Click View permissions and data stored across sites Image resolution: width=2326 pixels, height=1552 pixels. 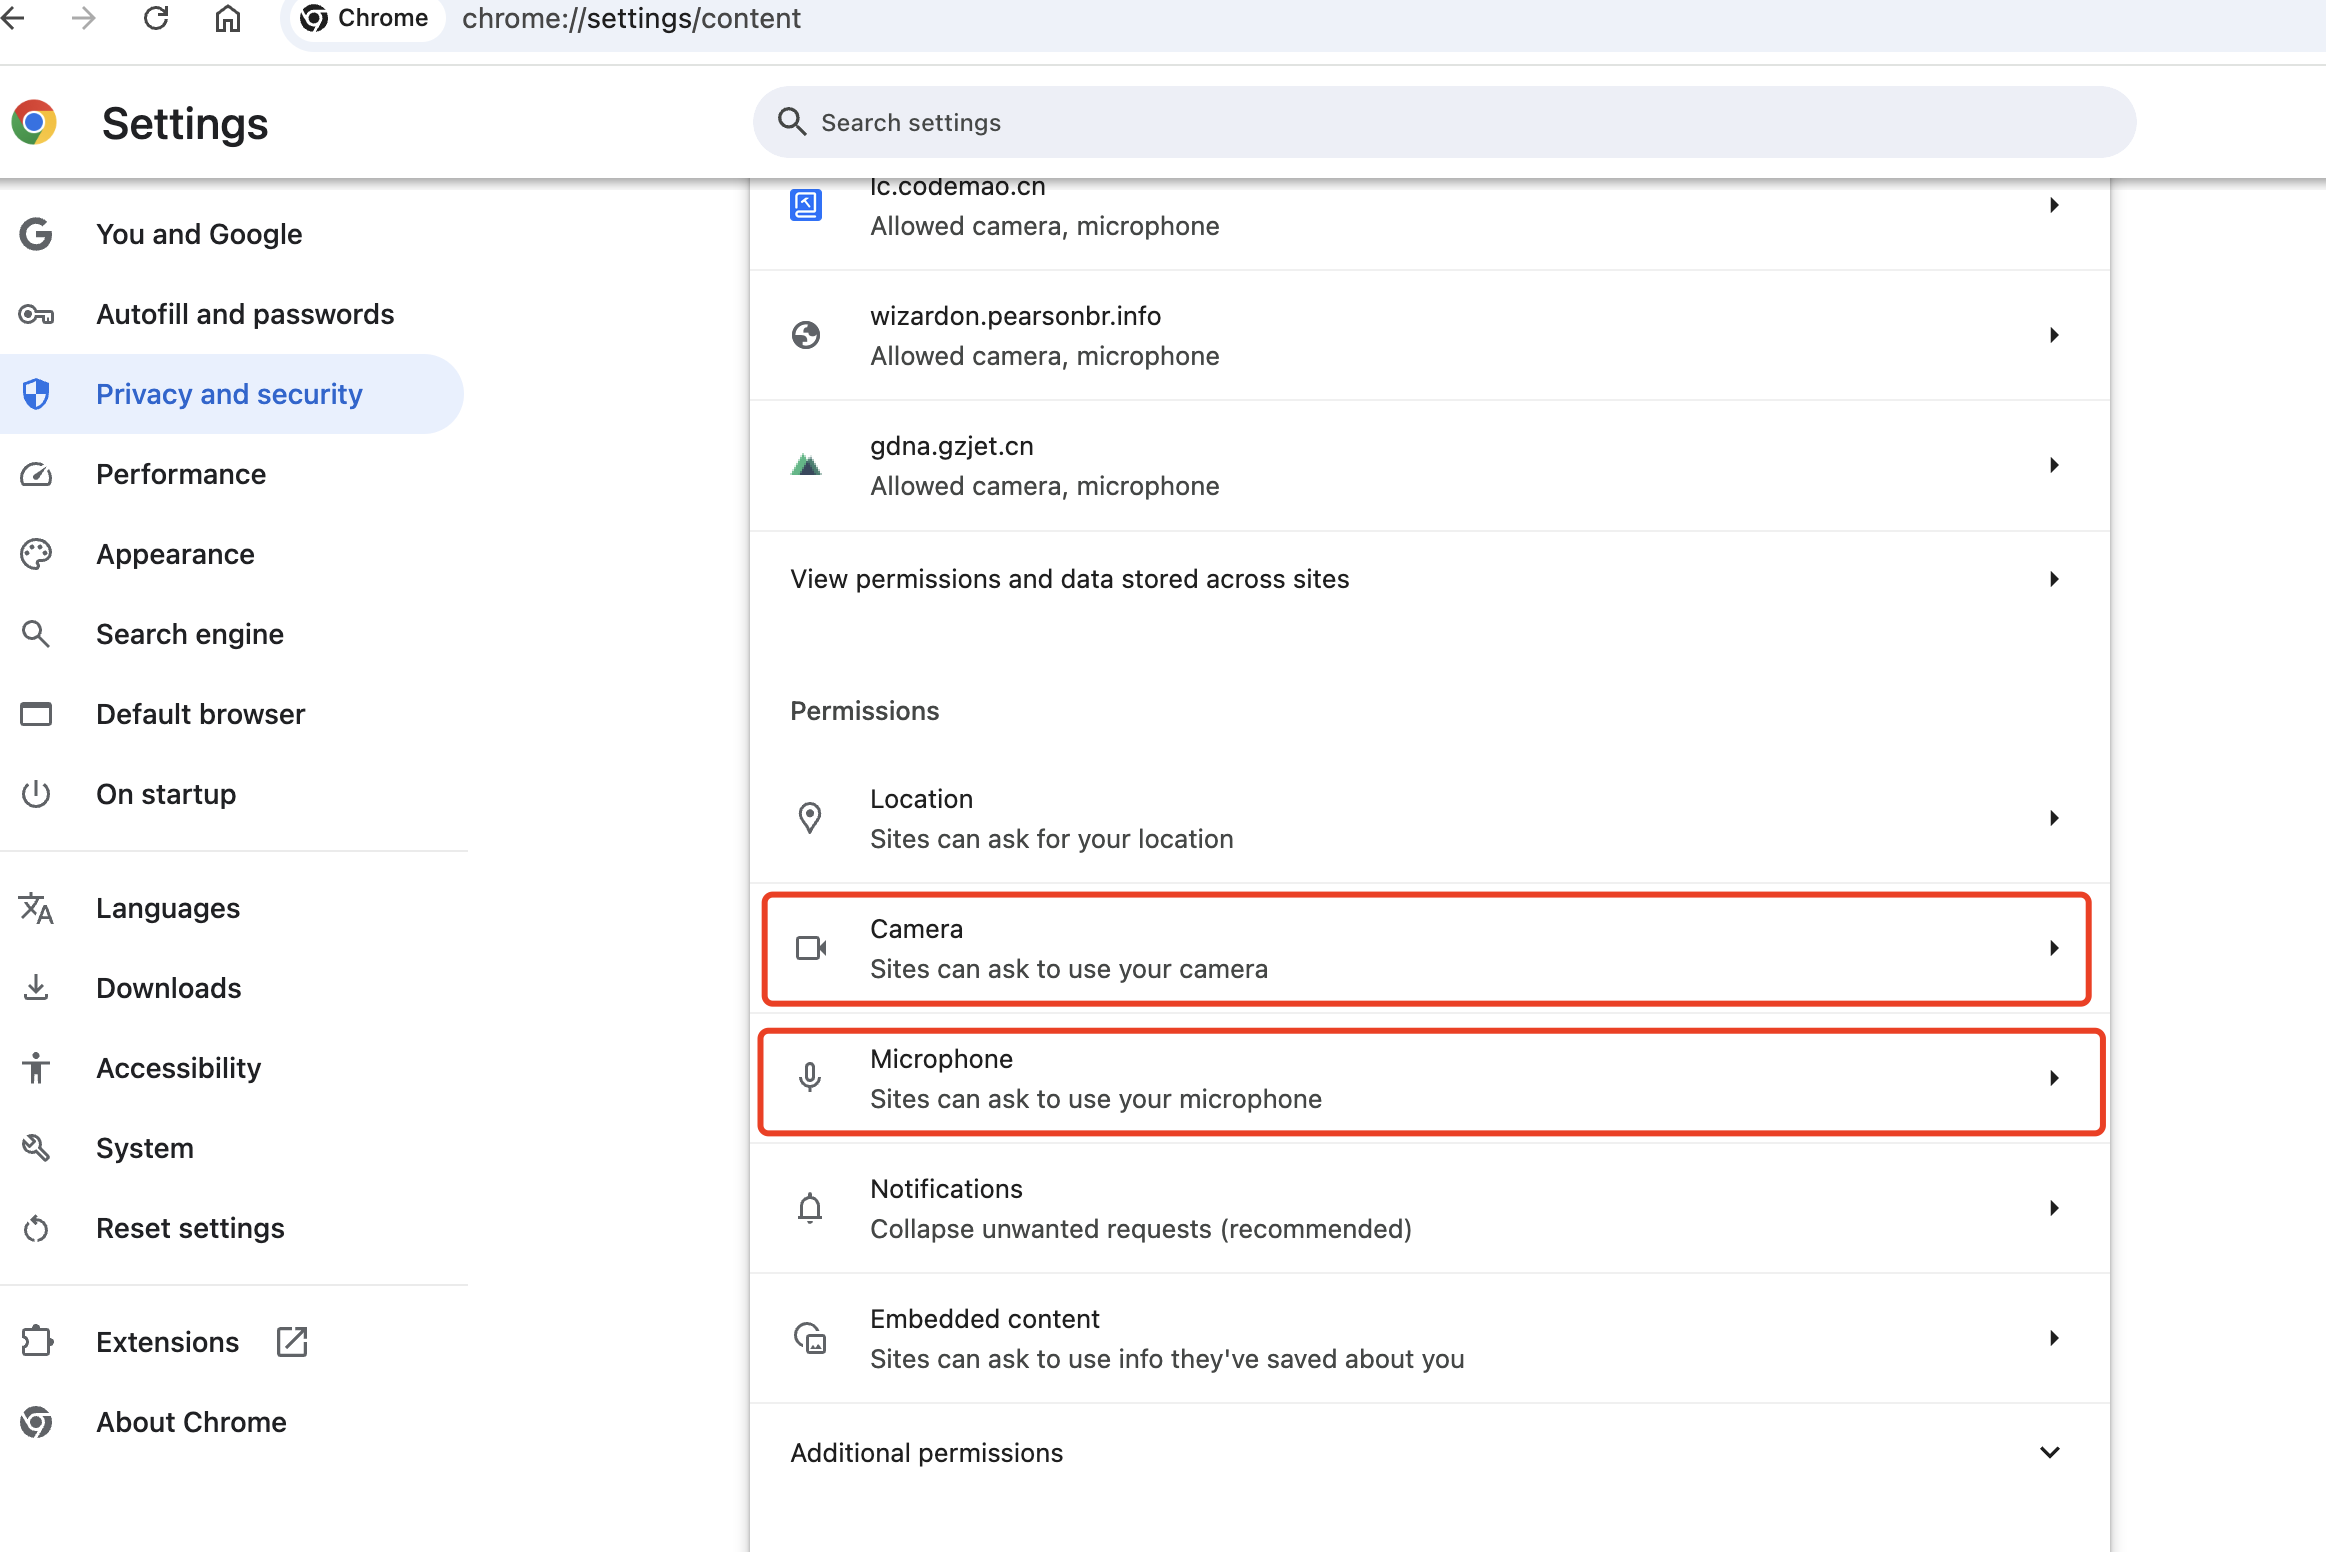pyautogui.click(x=1424, y=579)
